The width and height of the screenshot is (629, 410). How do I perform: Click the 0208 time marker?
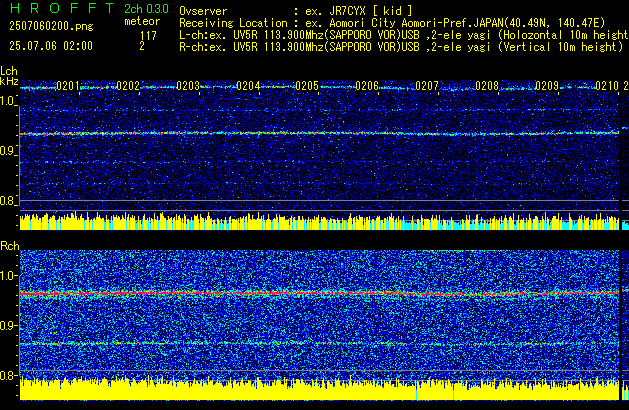click(x=487, y=86)
